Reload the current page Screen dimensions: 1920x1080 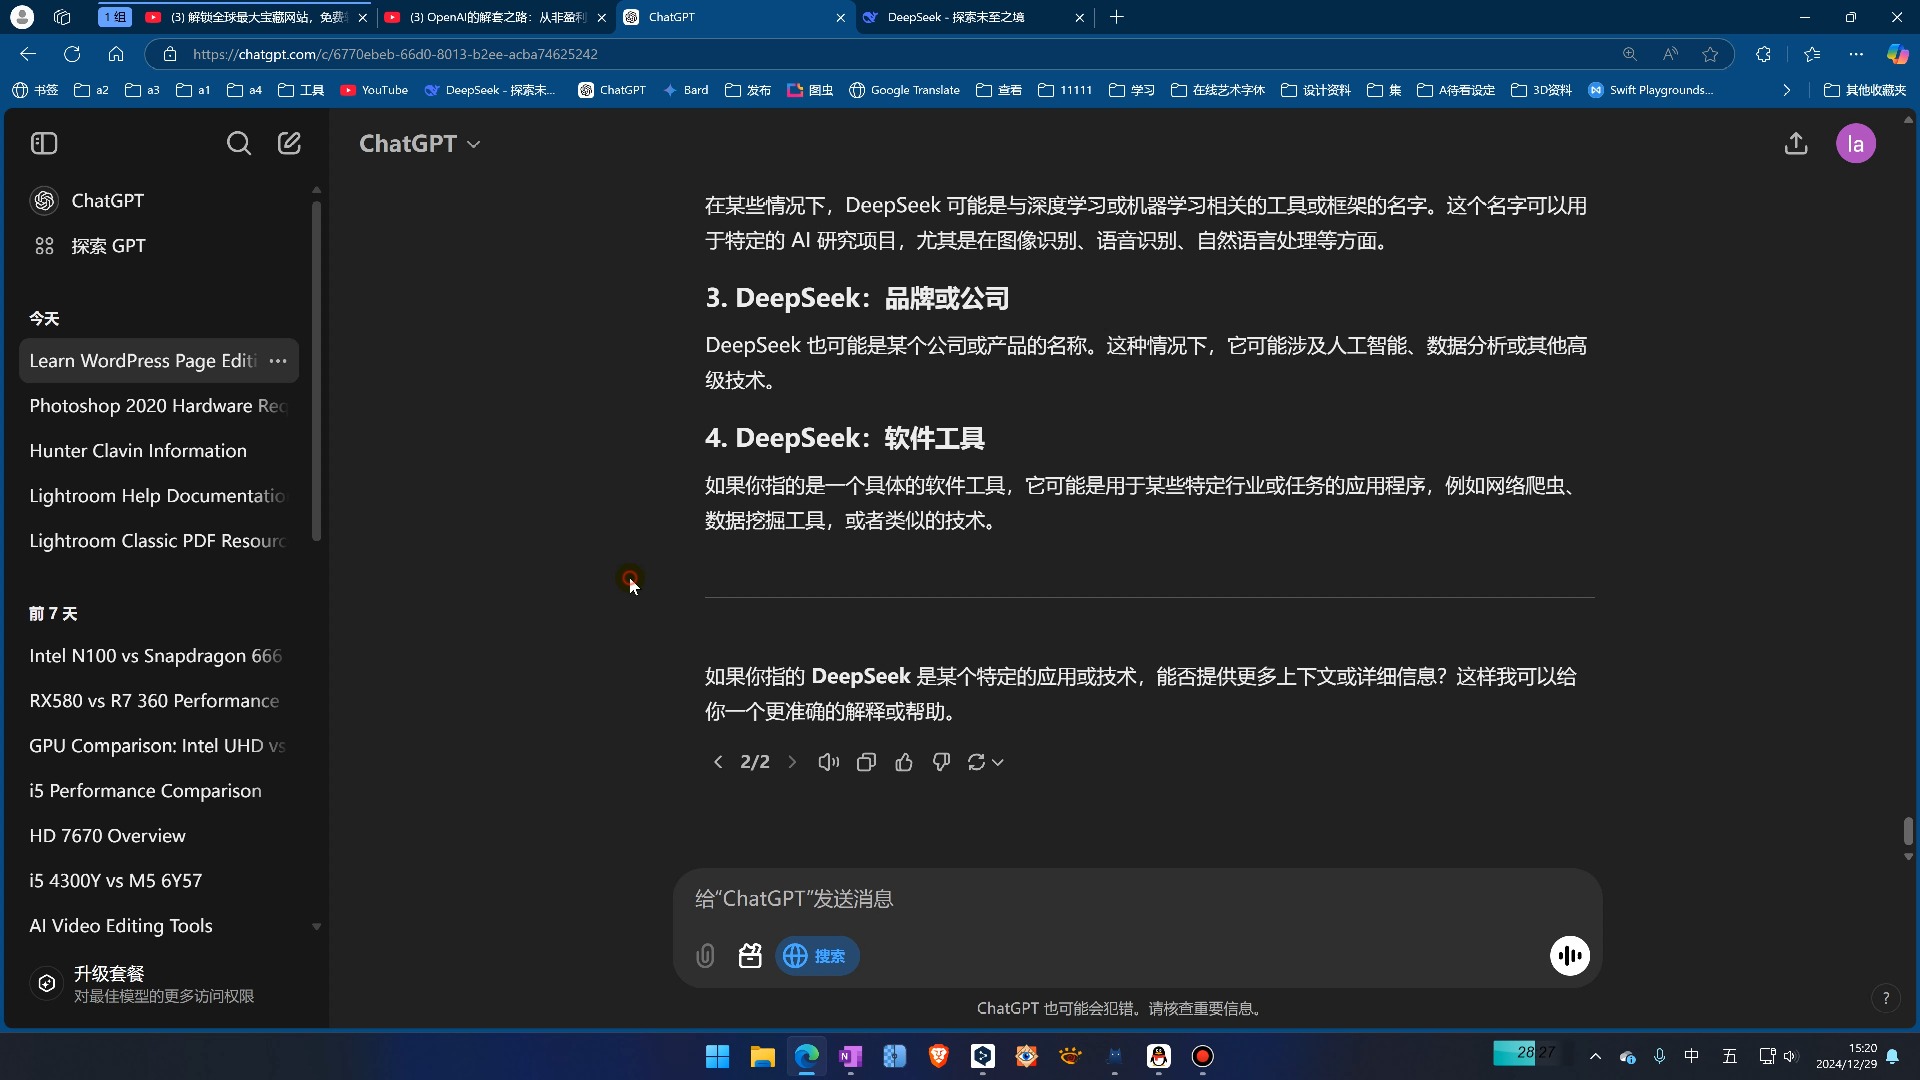click(72, 54)
